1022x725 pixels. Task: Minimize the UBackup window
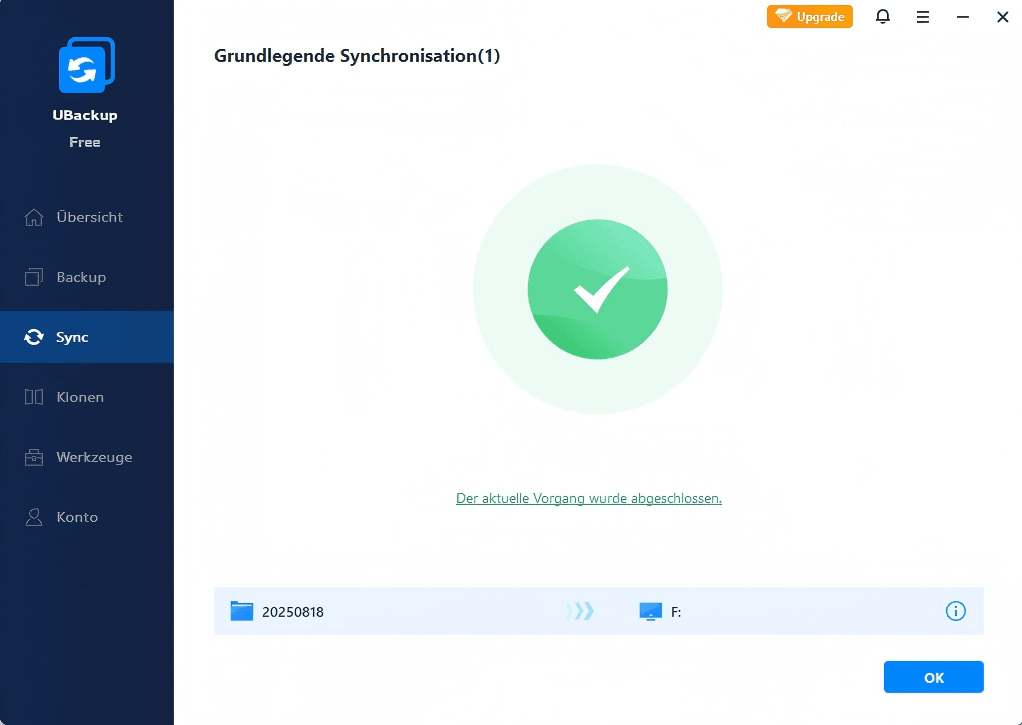point(962,17)
